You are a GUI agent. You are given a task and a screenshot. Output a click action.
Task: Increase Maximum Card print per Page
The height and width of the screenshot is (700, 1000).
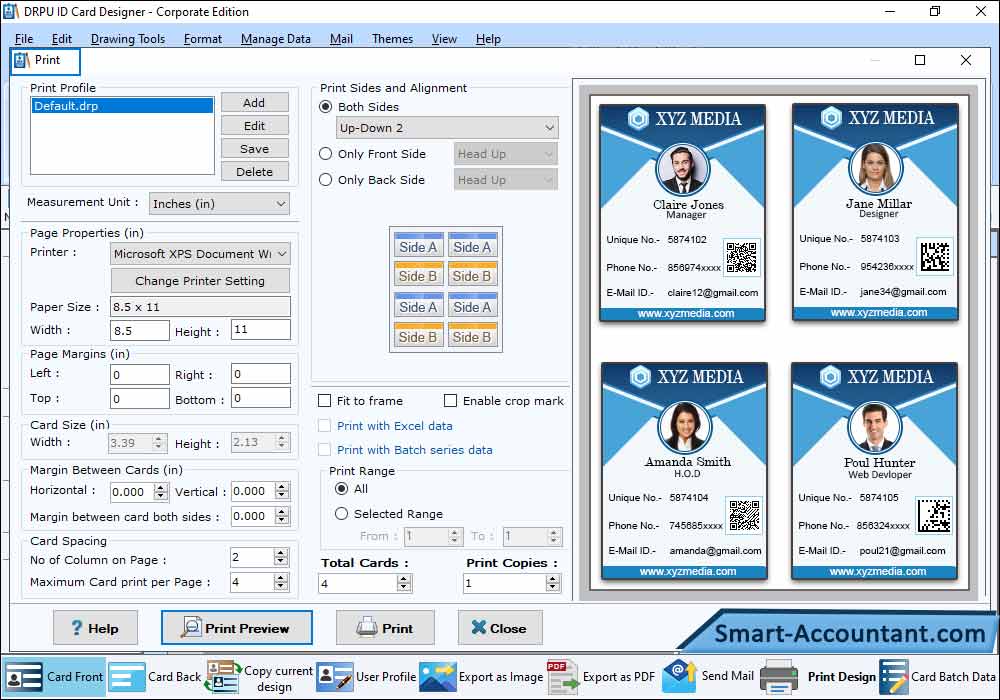(x=281, y=578)
